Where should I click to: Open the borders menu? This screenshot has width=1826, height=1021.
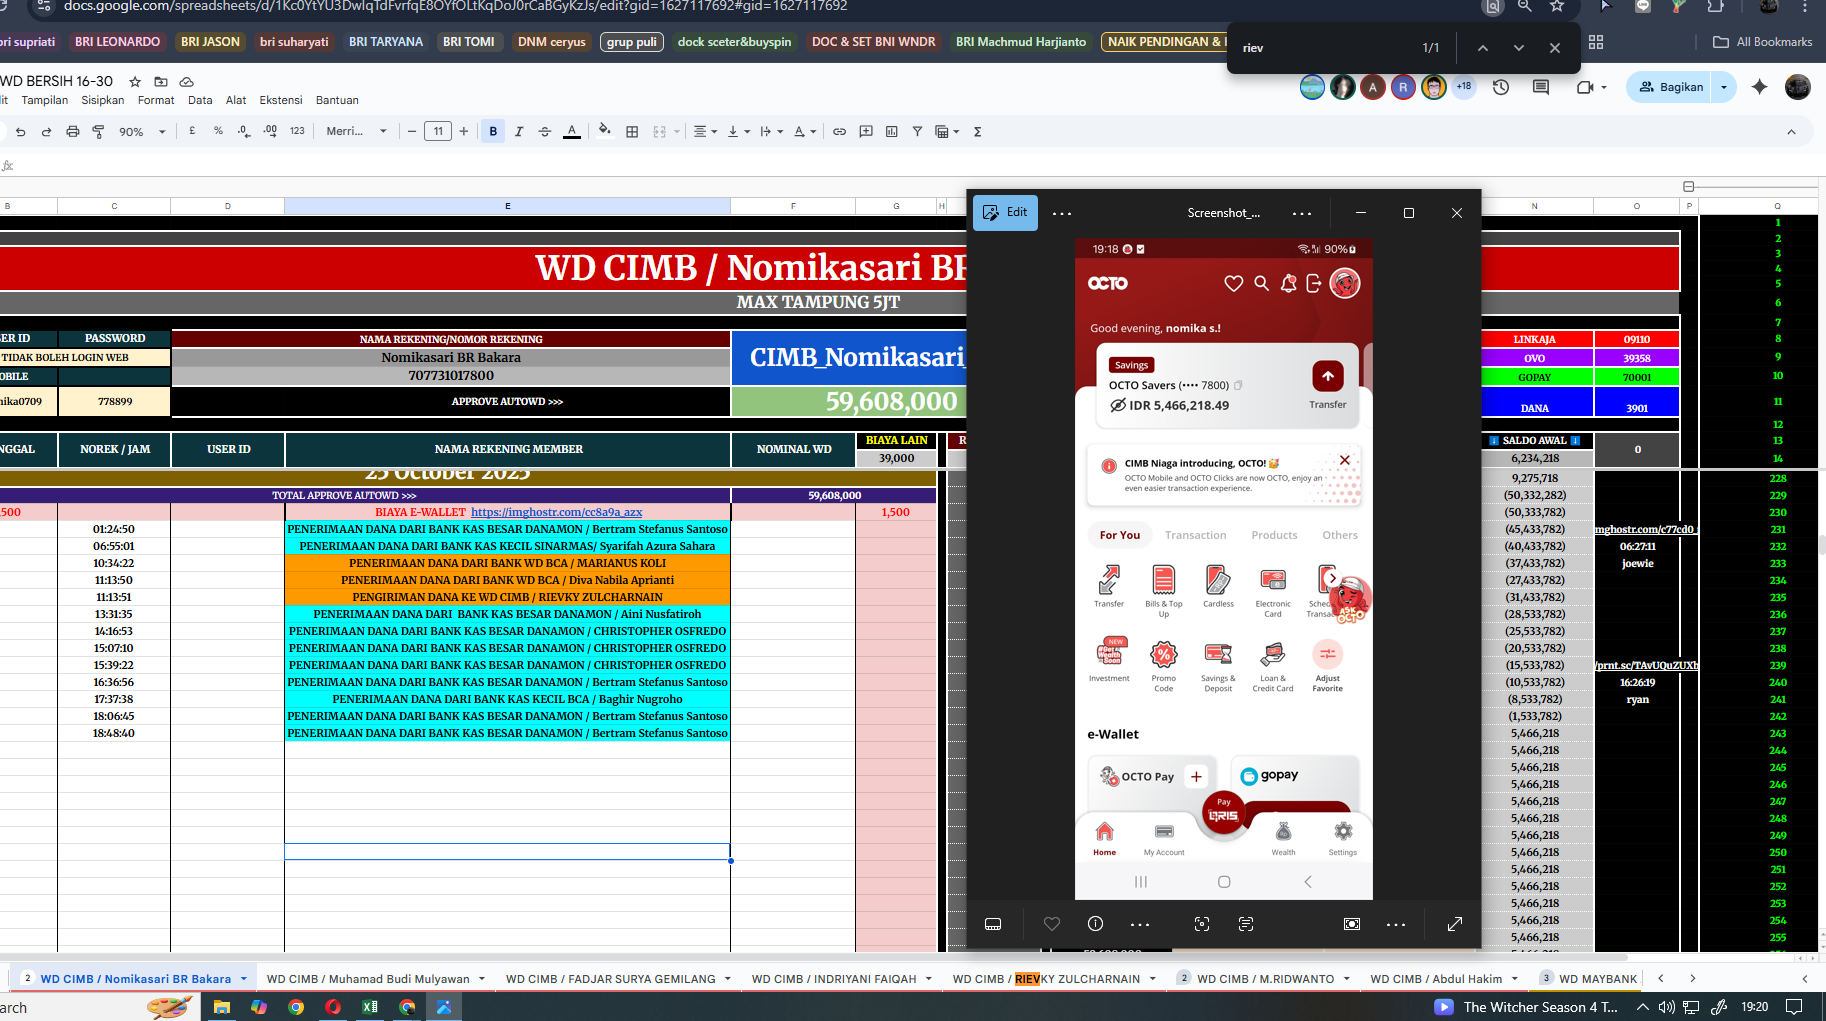[x=632, y=131]
